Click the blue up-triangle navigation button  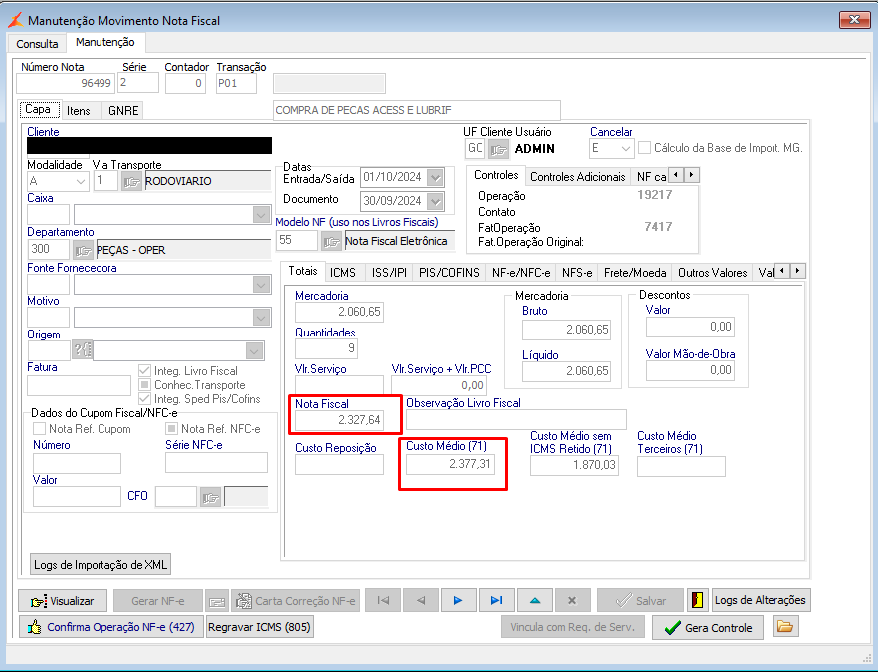click(534, 600)
